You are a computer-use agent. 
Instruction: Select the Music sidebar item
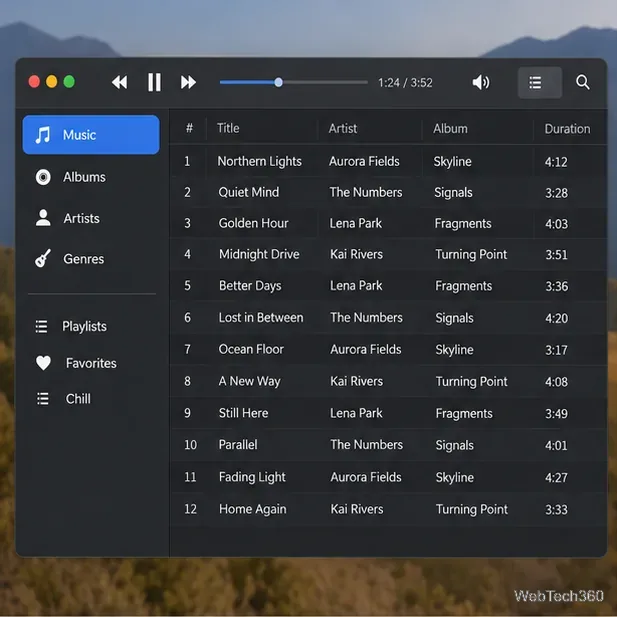point(91,135)
